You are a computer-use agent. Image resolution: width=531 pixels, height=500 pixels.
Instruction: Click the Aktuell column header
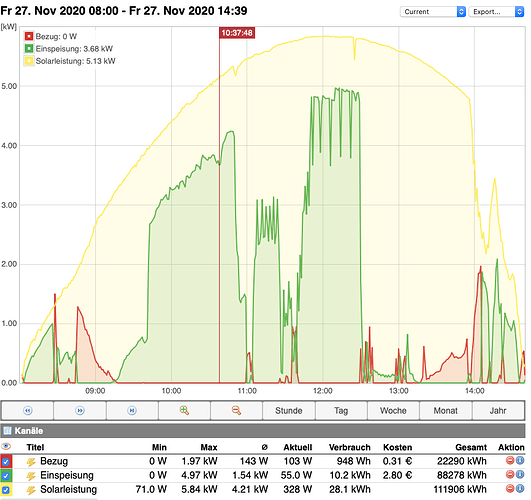pos(298,447)
